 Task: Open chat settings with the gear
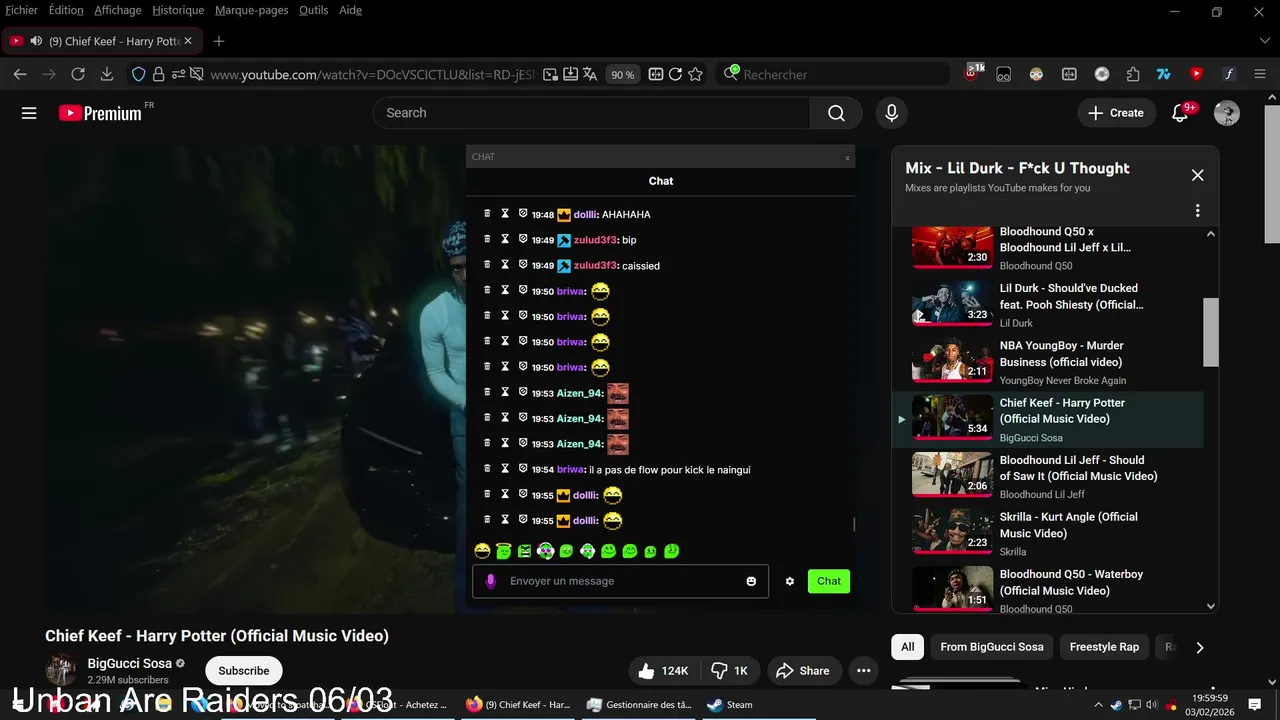coord(790,581)
